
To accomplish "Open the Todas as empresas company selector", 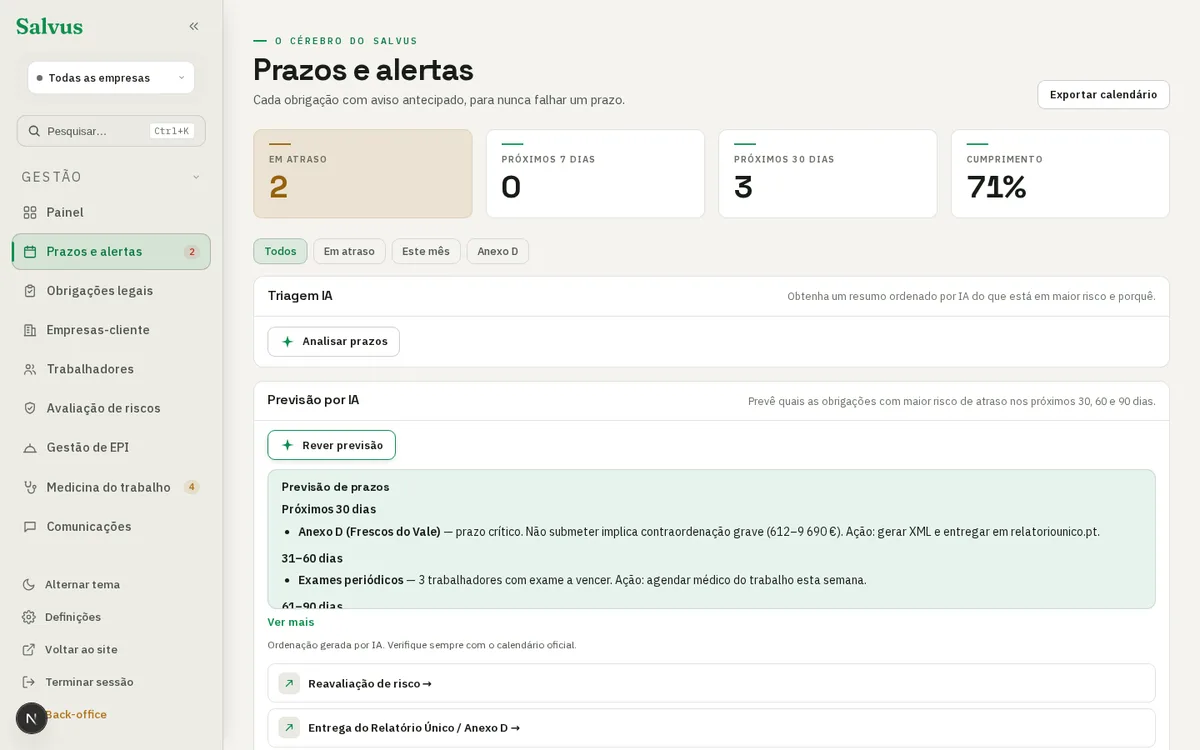I will 111,78.
